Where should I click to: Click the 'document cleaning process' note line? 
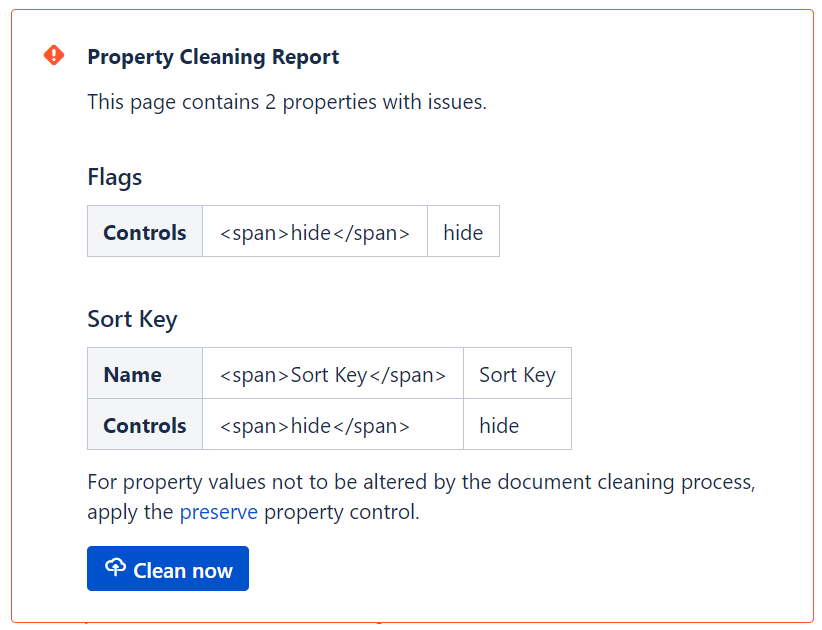(421, 482)
